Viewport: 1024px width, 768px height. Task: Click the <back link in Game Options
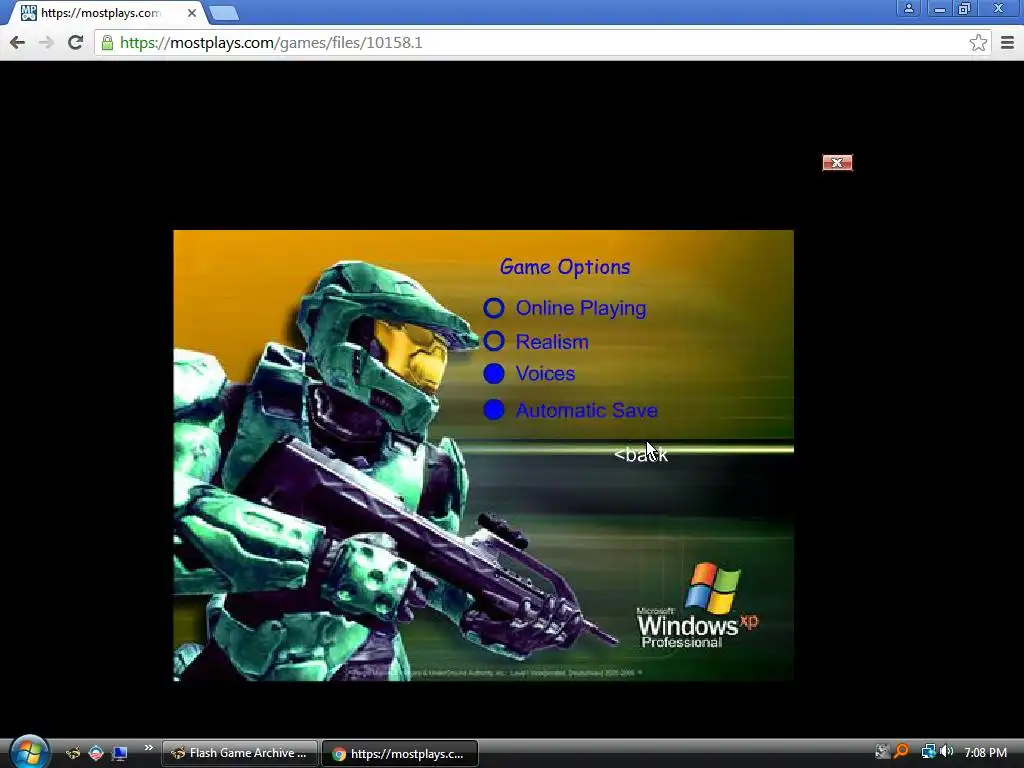(641, 455)
